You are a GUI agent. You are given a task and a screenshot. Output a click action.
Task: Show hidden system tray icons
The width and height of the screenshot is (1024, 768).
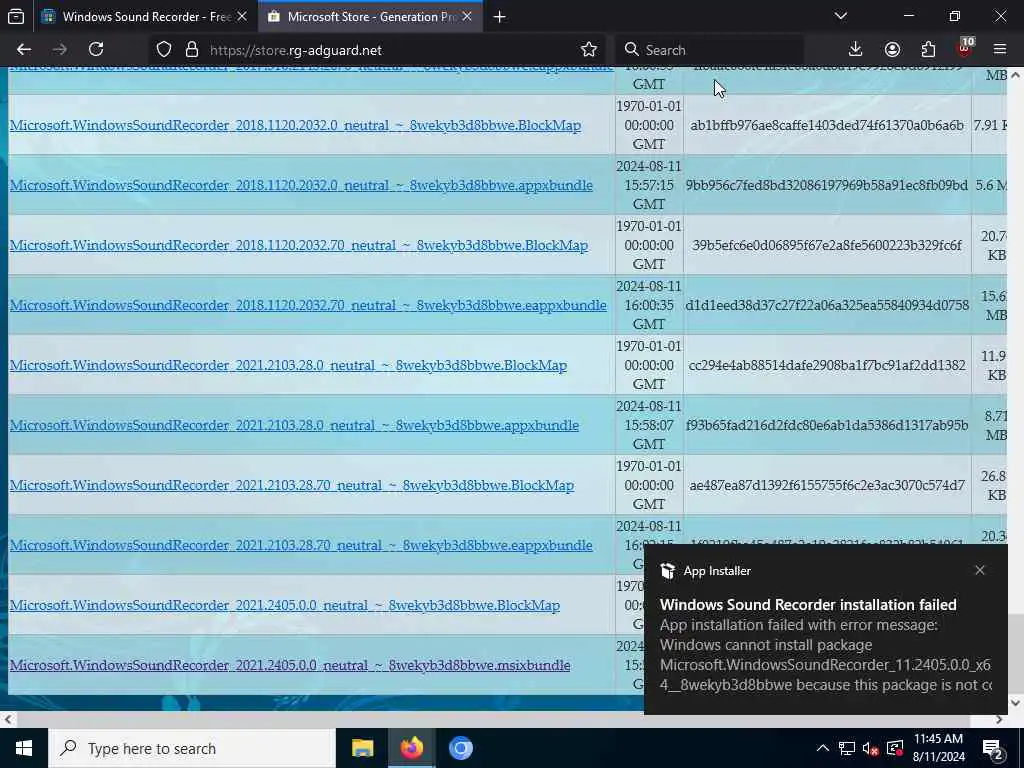pyautogui.click(x=822, y=748)
